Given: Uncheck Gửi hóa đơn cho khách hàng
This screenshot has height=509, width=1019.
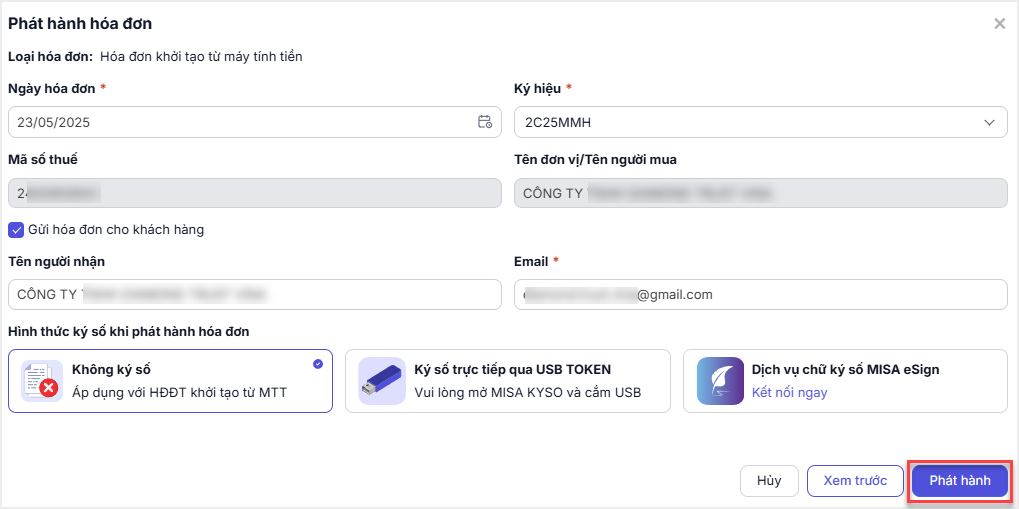Looking at the screenshot, I should point(16,230).
